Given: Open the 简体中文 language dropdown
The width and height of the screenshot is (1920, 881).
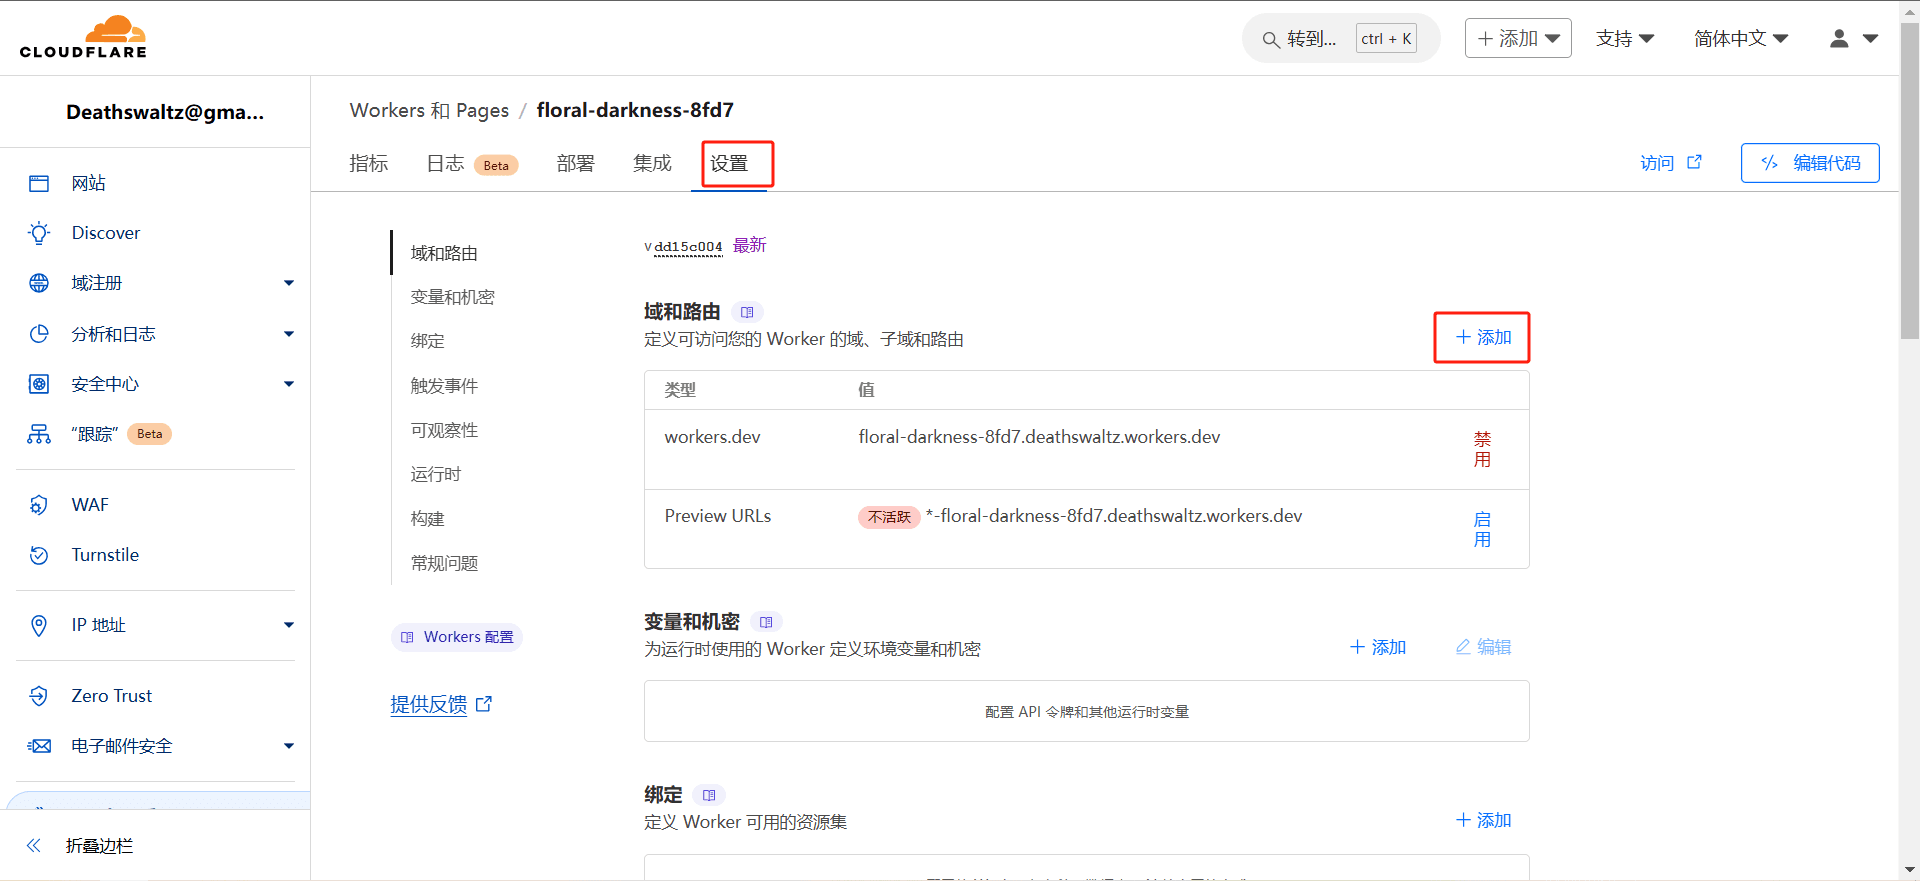Looking at the screenshot, I should [1740, 39].
